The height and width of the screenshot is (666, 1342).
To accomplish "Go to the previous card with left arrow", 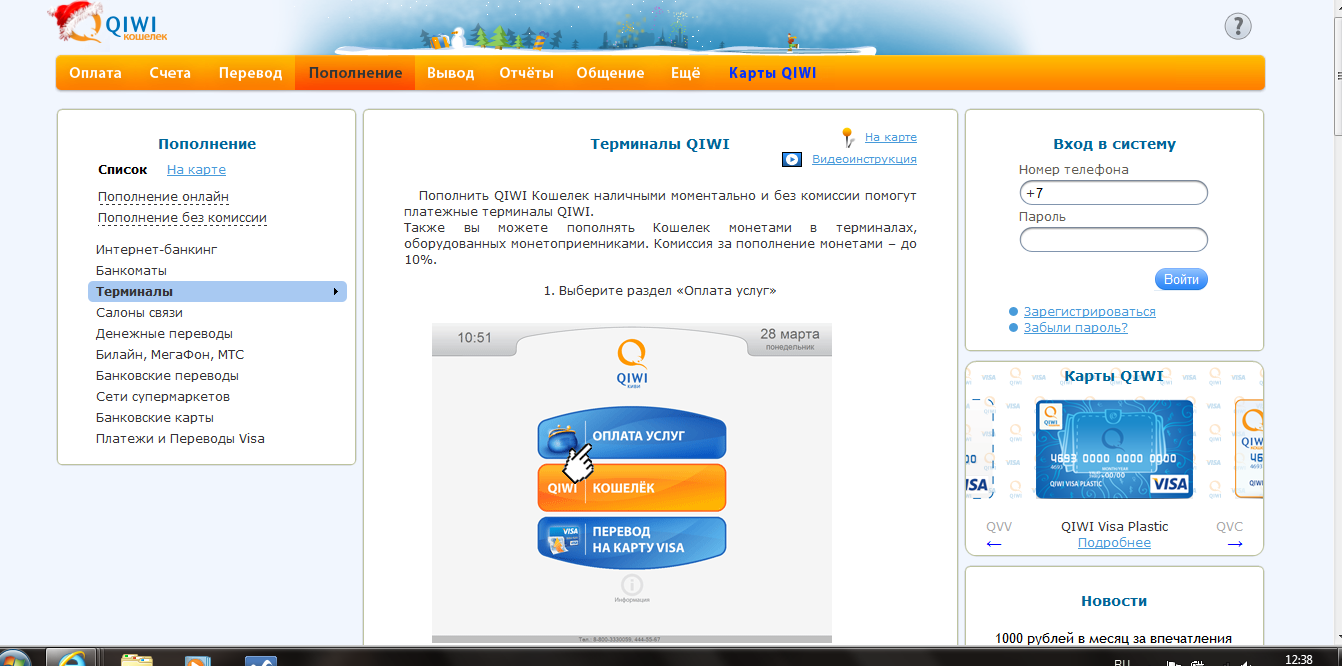I will tap(994, 544).
